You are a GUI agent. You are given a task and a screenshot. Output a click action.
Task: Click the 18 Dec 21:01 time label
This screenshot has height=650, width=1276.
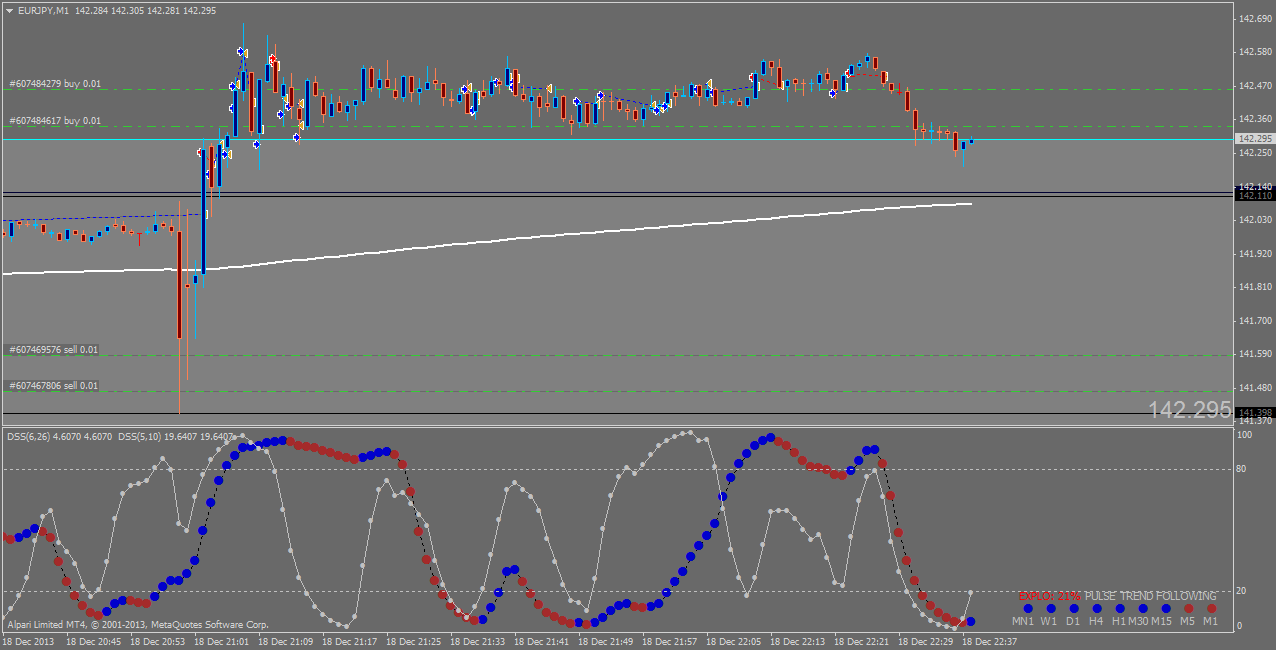220,641
